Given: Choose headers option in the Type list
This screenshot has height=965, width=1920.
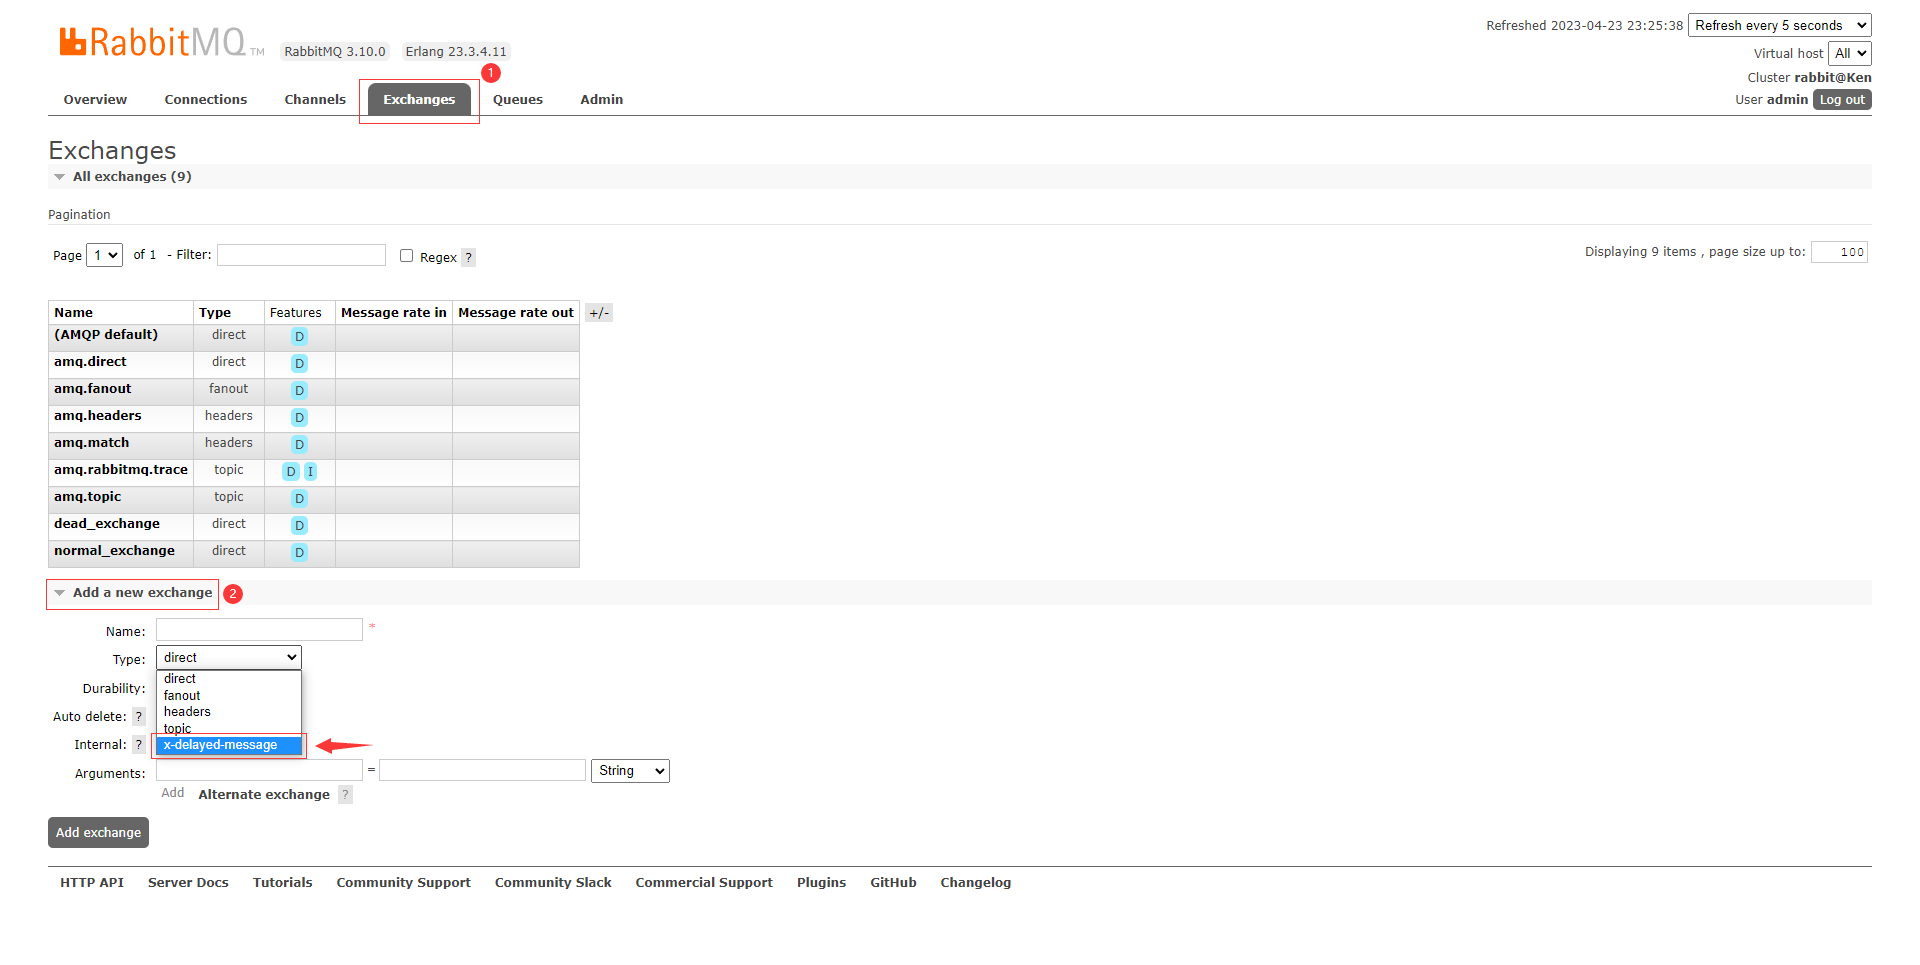Looking at the screenshot, I should pyautogui.click(x=229, y=712).
